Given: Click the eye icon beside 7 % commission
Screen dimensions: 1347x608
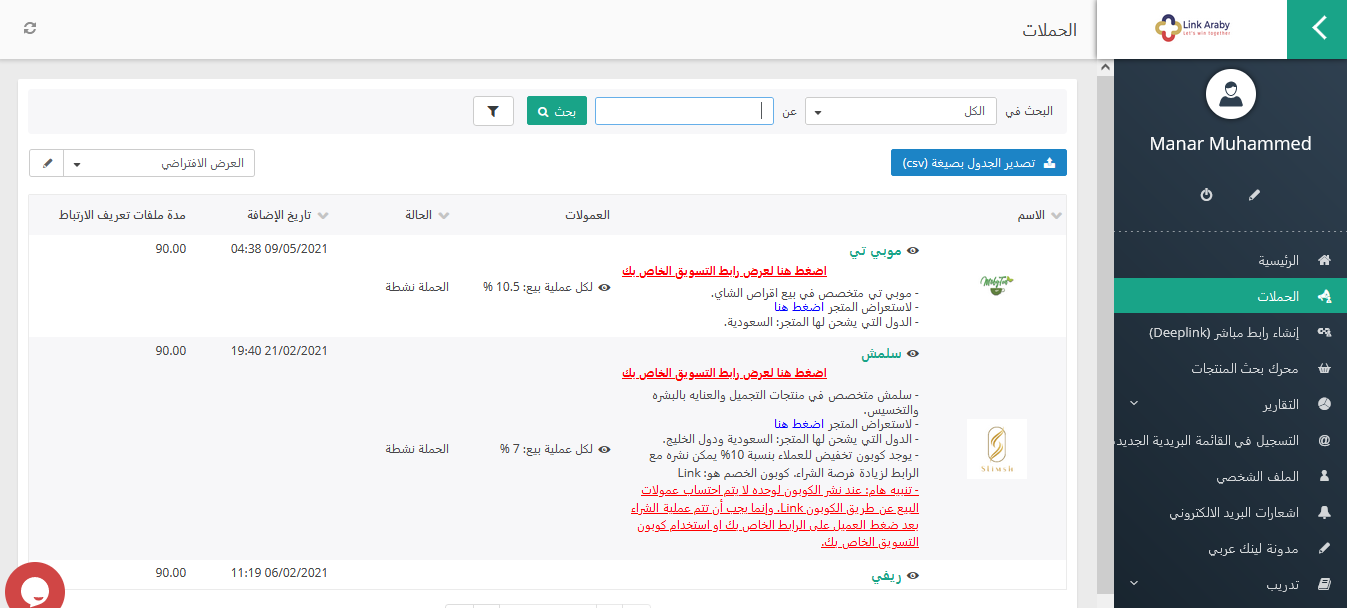Looking at the screenshot, I should [x=604, y=449].
